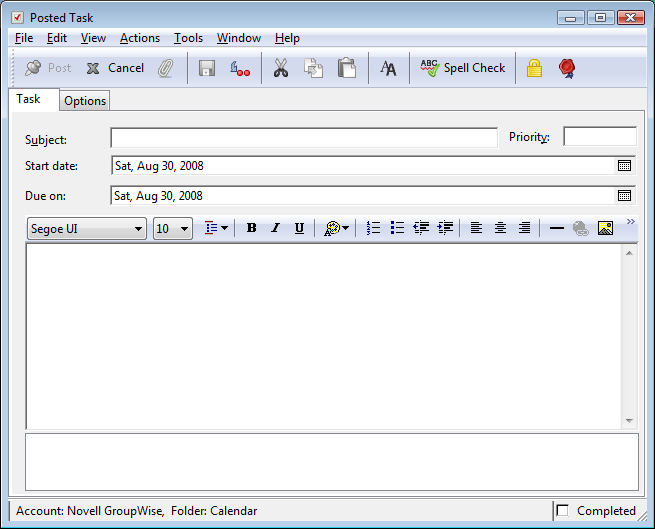Open the Tools menu
The height and width of the screenshot is (529, 655).
[188, 38]
